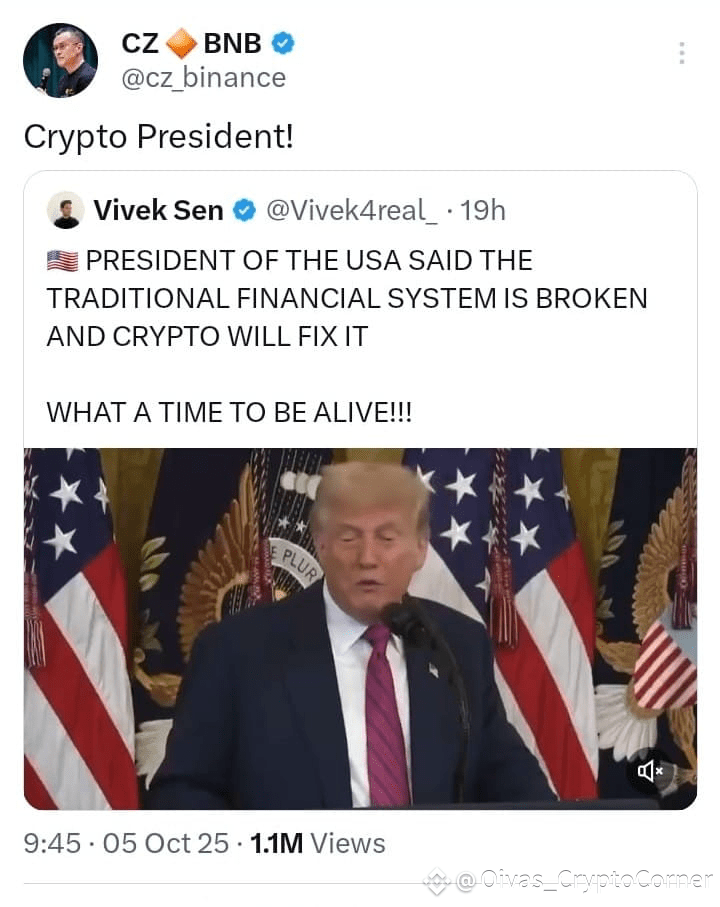Open the 19h timestamp on quoted tweet

point(483,211)
